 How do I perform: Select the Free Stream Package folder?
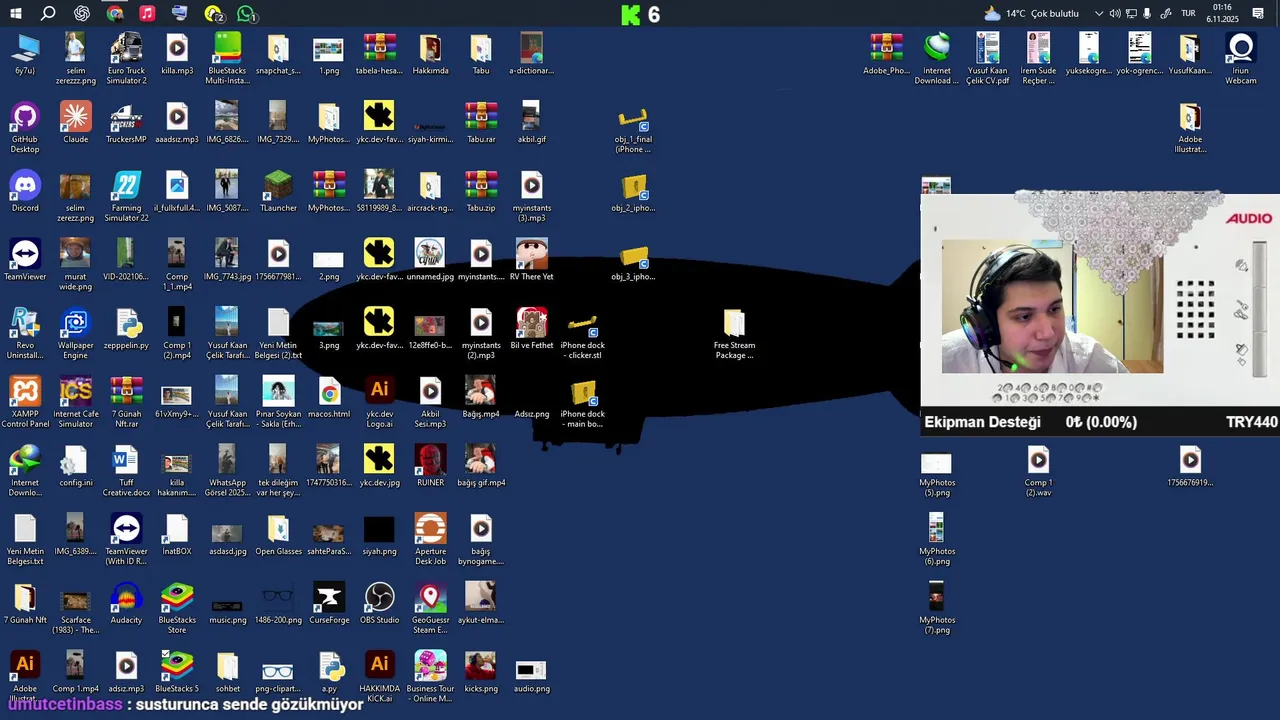pyautogui.click(x=734, y=334)
